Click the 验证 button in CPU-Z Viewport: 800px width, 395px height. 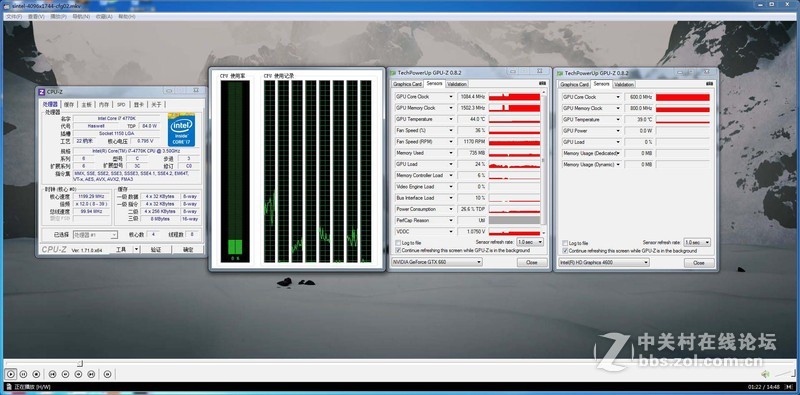pos(156,250)
